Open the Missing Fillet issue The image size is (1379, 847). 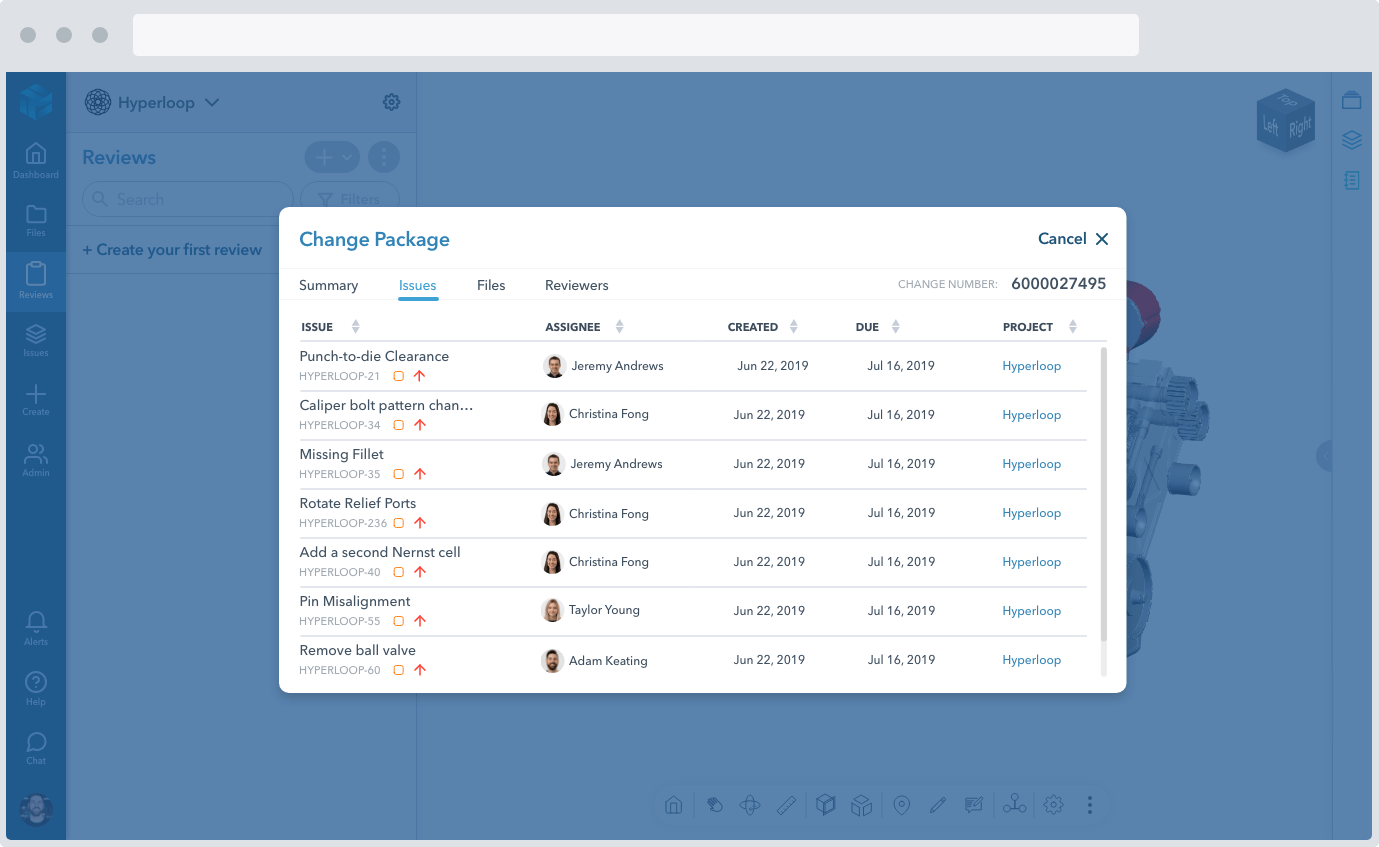point(342,454)
